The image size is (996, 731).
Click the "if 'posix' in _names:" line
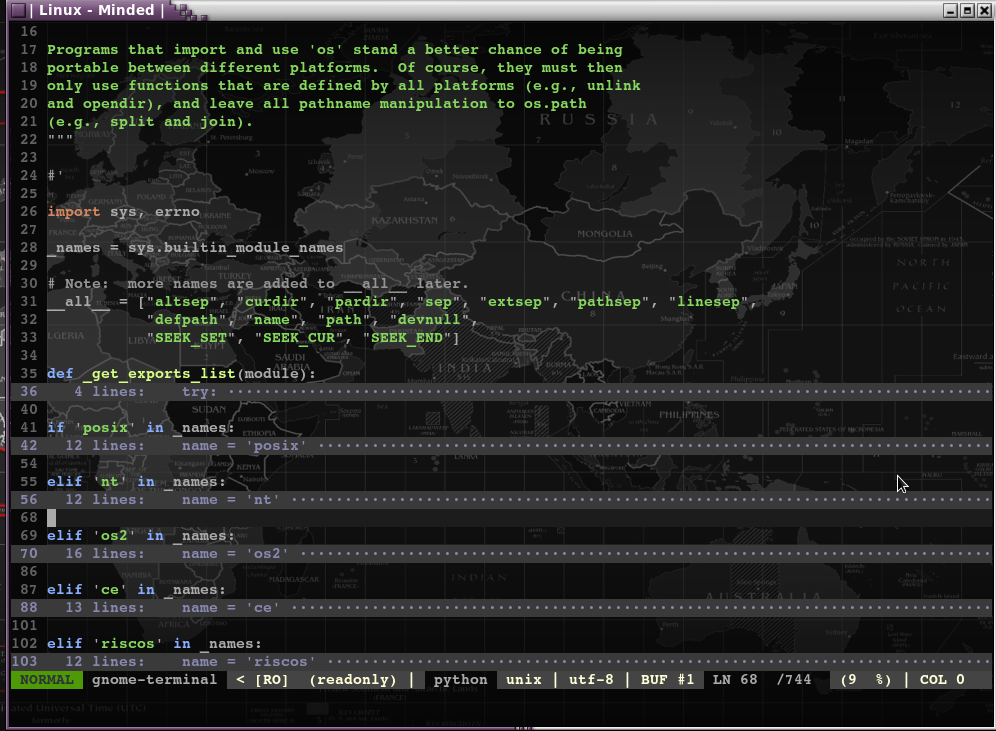(140, 427)
